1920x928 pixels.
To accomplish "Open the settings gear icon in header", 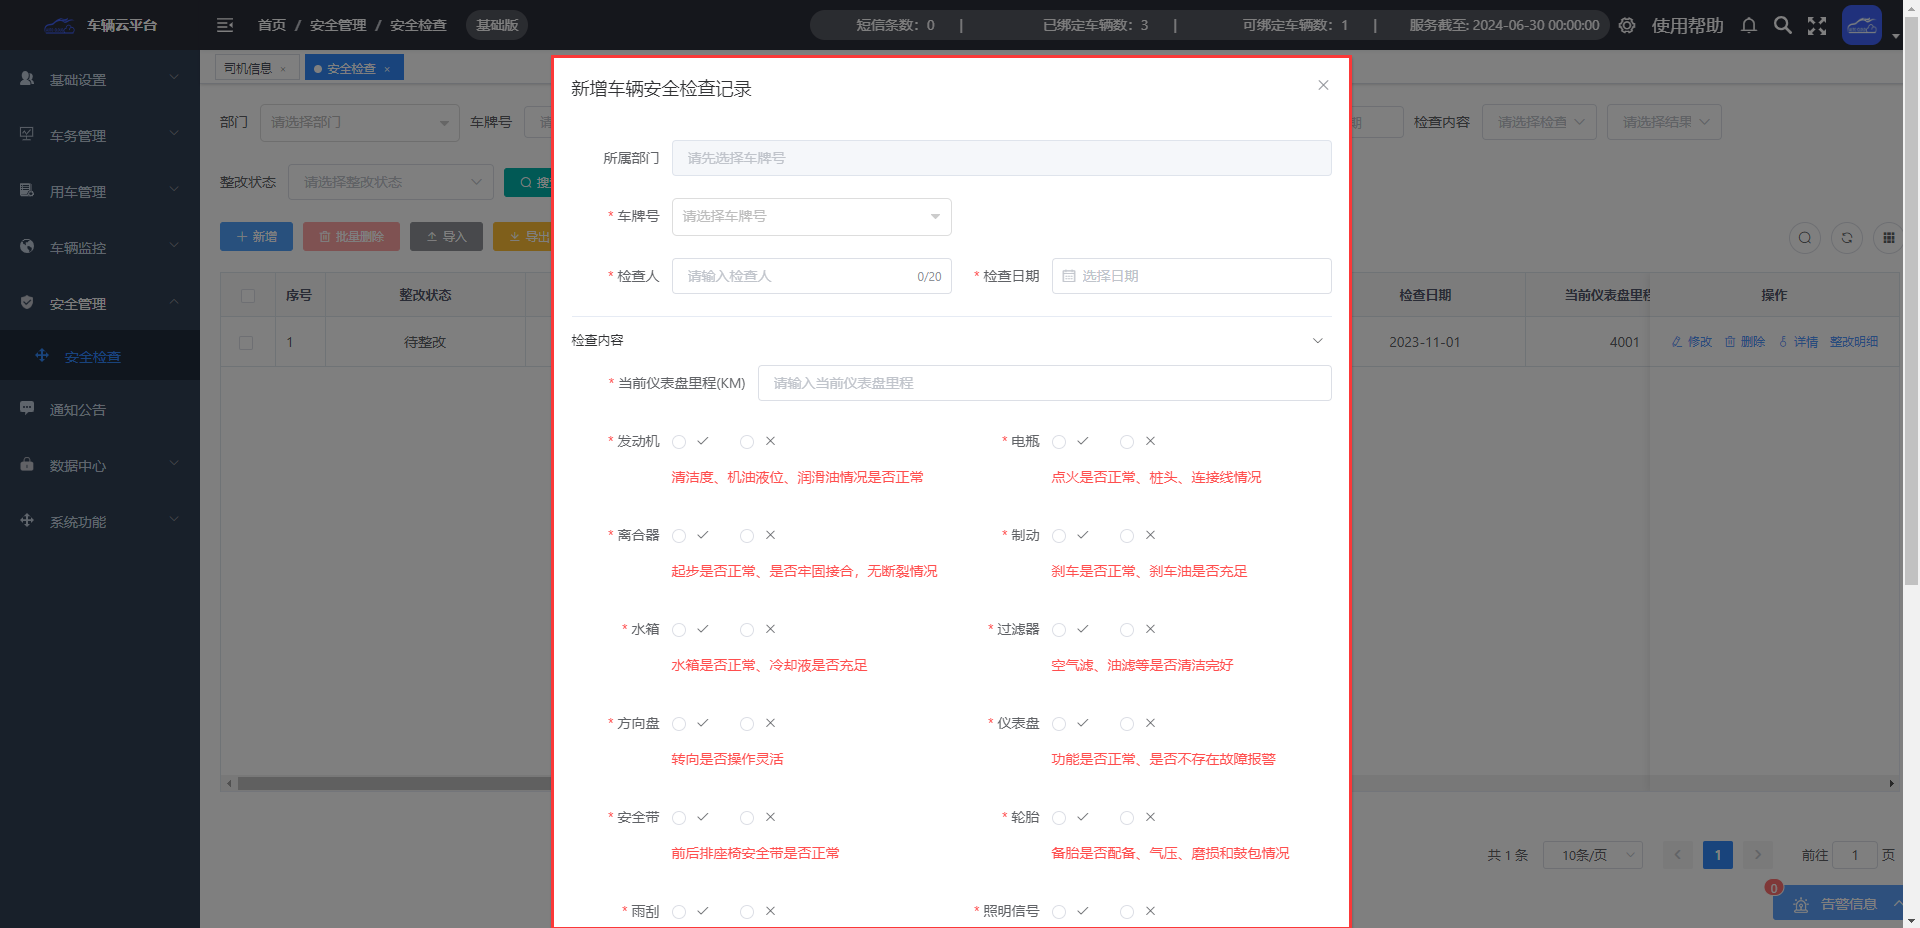I will pos(1627,25).
